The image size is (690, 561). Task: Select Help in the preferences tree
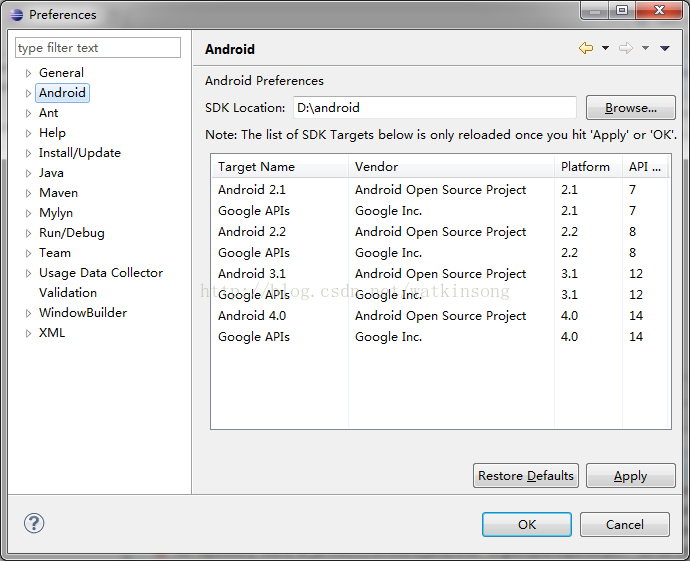pos(52,133)
